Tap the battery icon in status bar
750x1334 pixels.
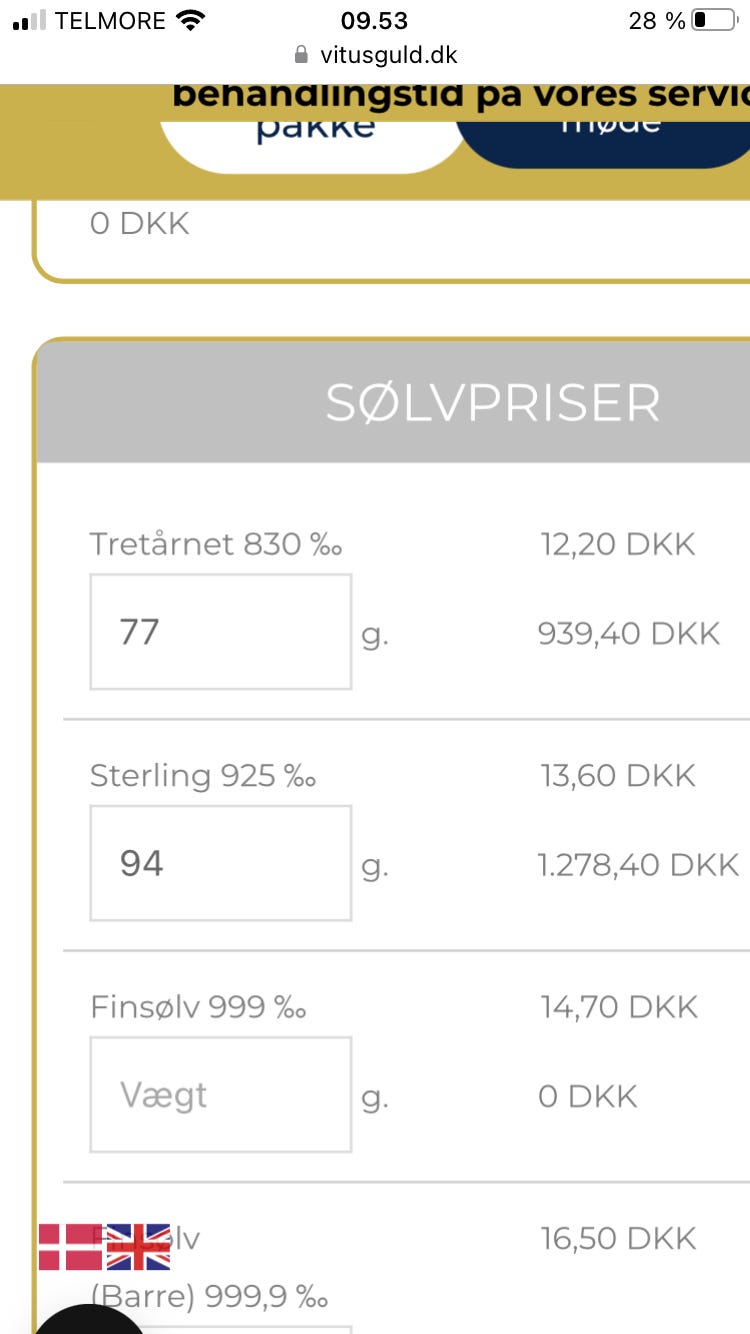click(x=713, y=20)
